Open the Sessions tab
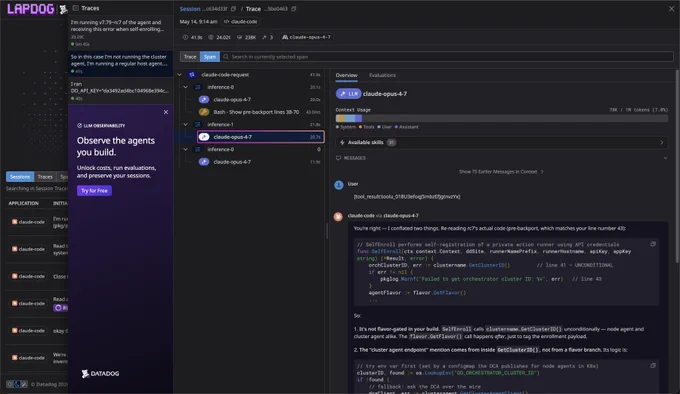The width and height of the screenshot is (680, 394). (20, 177)
